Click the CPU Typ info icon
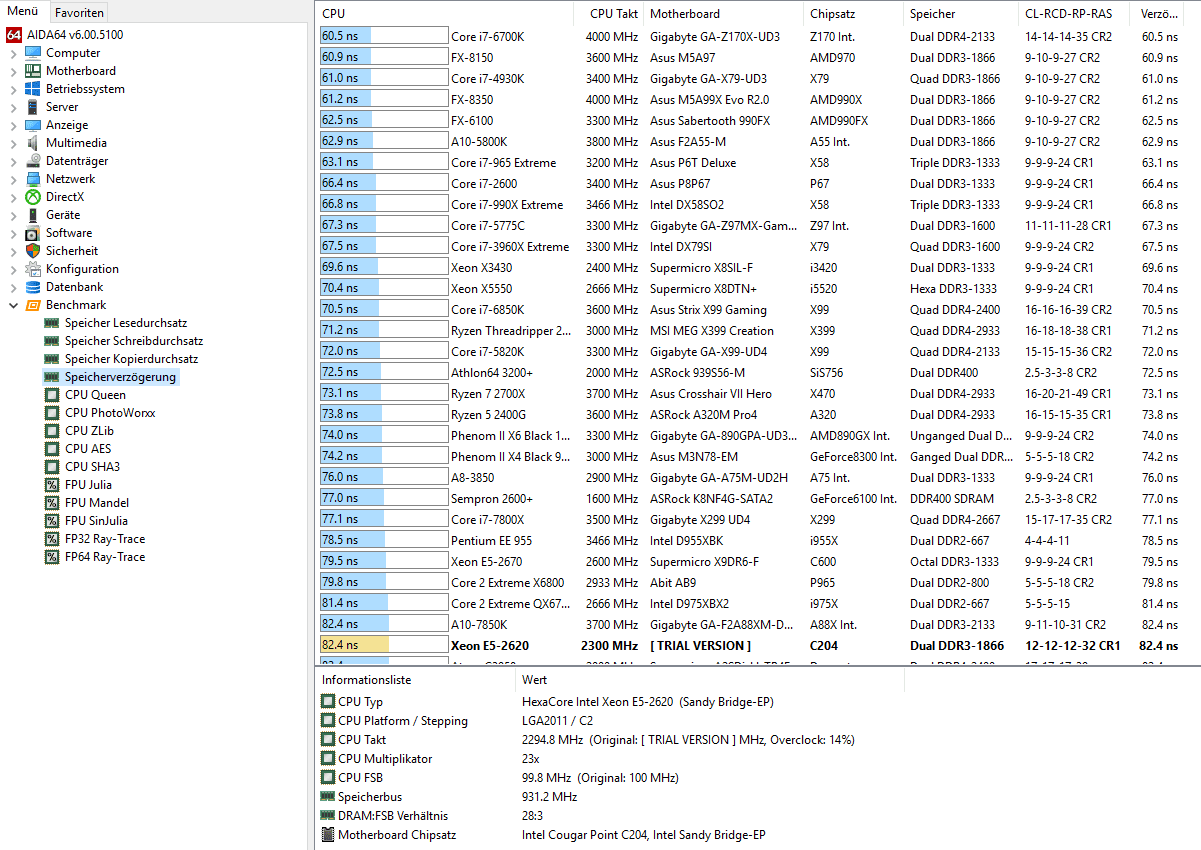 click(328, 702)
